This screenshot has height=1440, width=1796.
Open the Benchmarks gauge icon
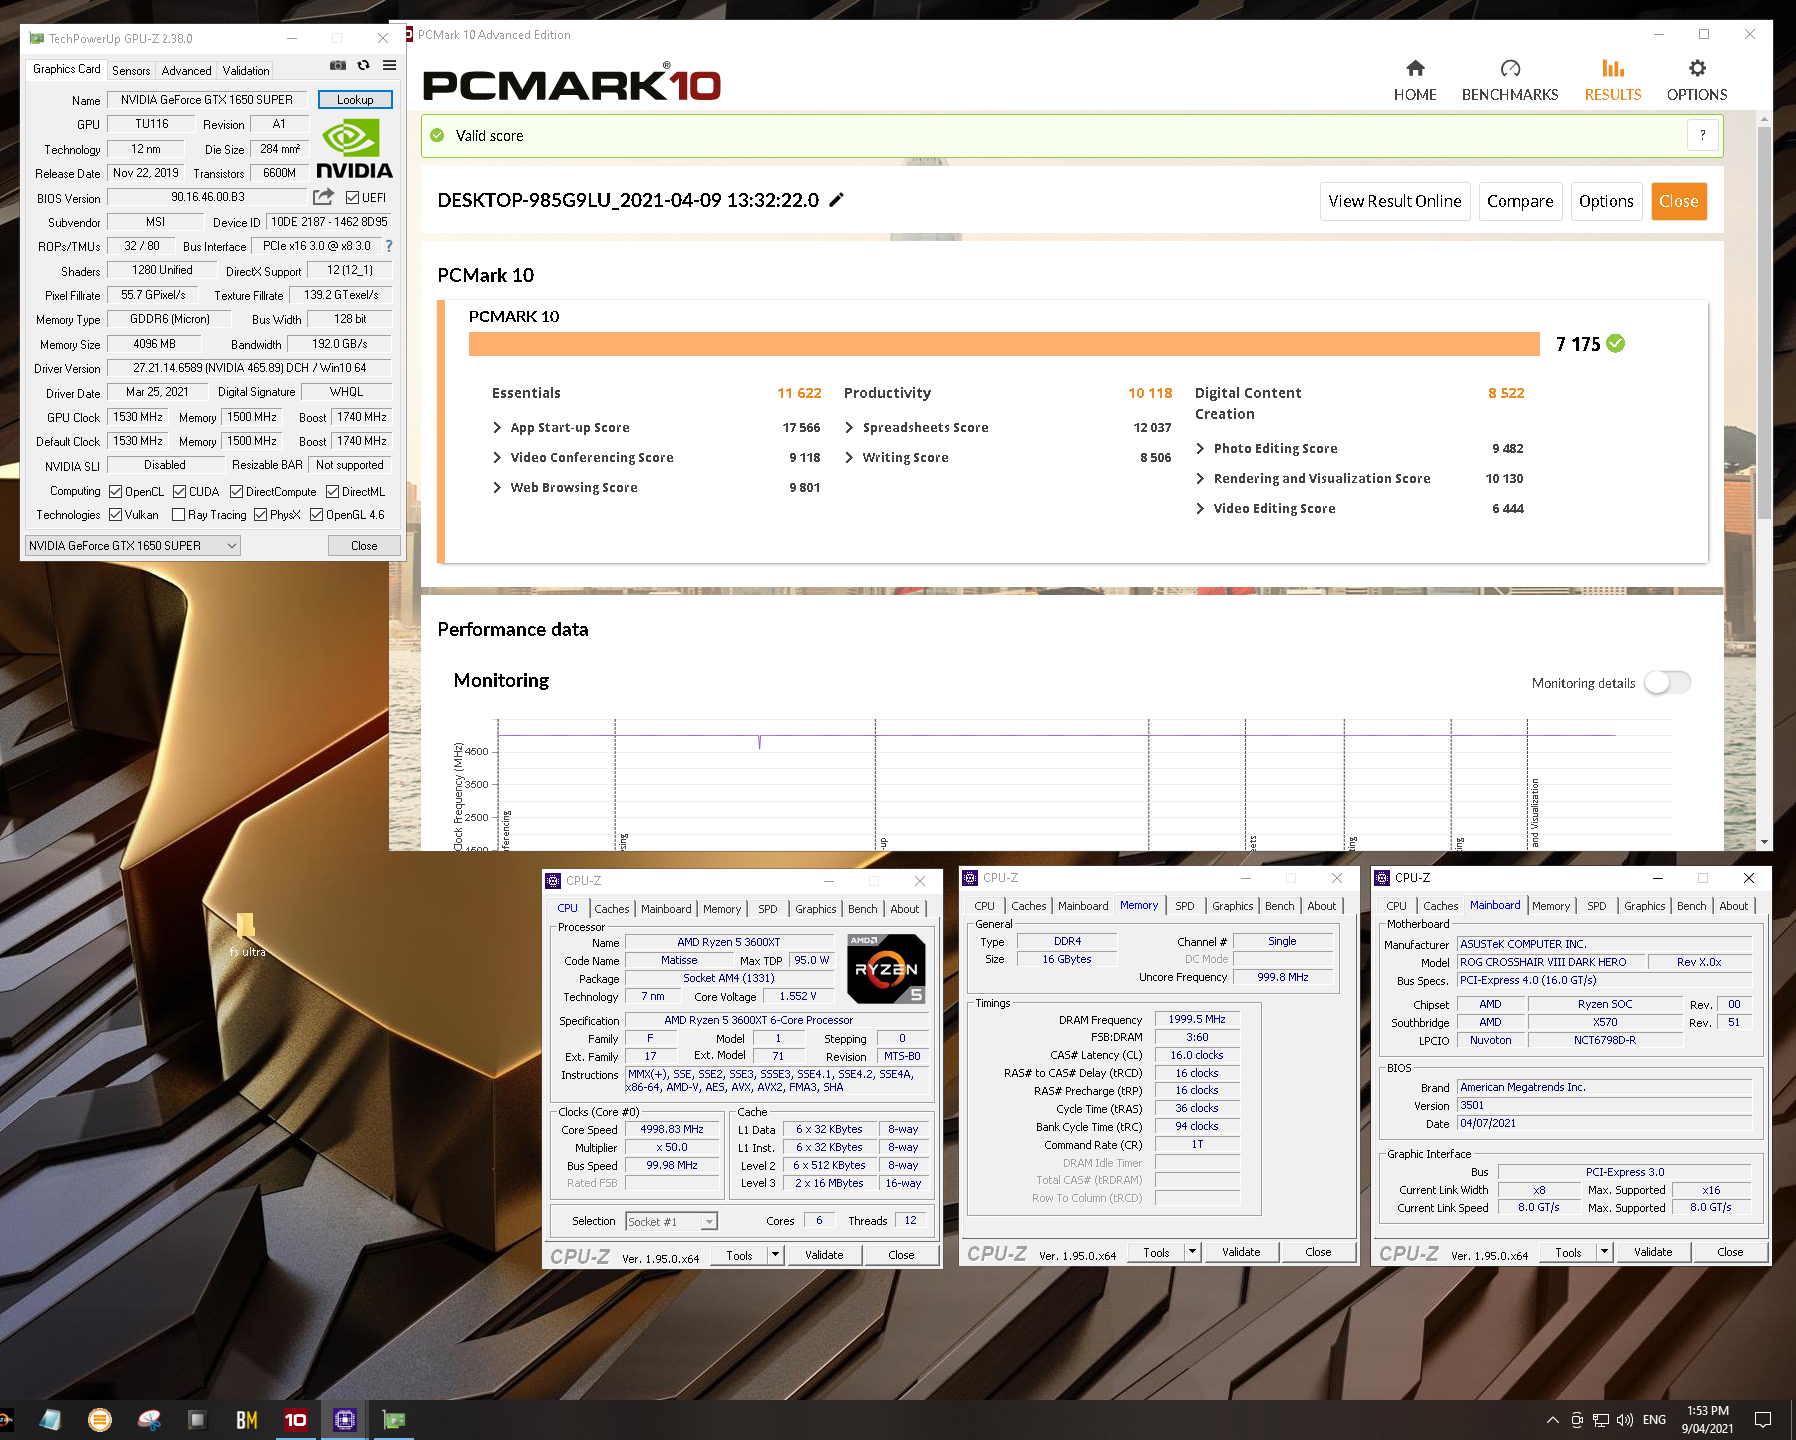(1510, 68)
